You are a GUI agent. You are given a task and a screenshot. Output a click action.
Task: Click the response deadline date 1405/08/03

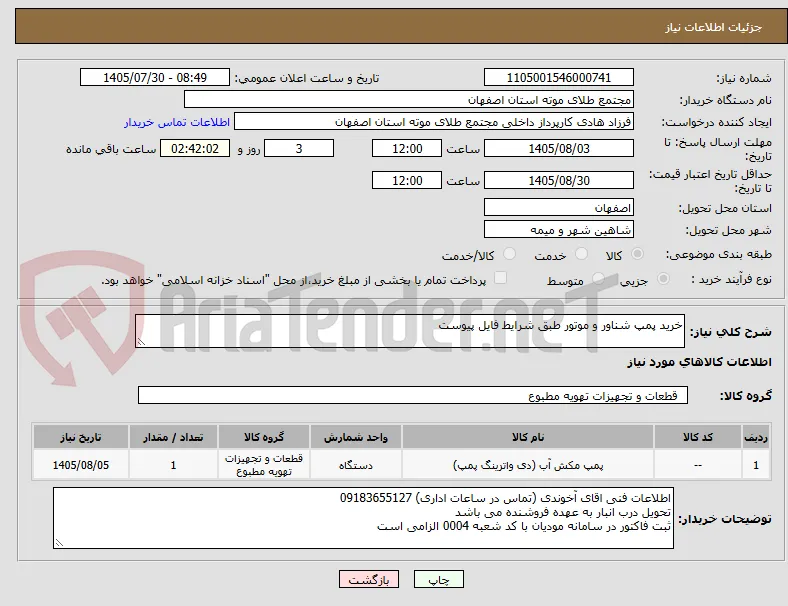[558, 148]
